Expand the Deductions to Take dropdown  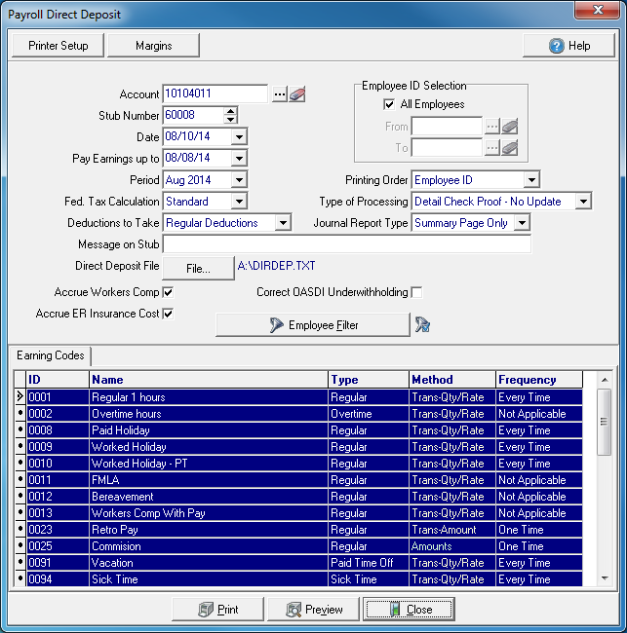(283, 223)
